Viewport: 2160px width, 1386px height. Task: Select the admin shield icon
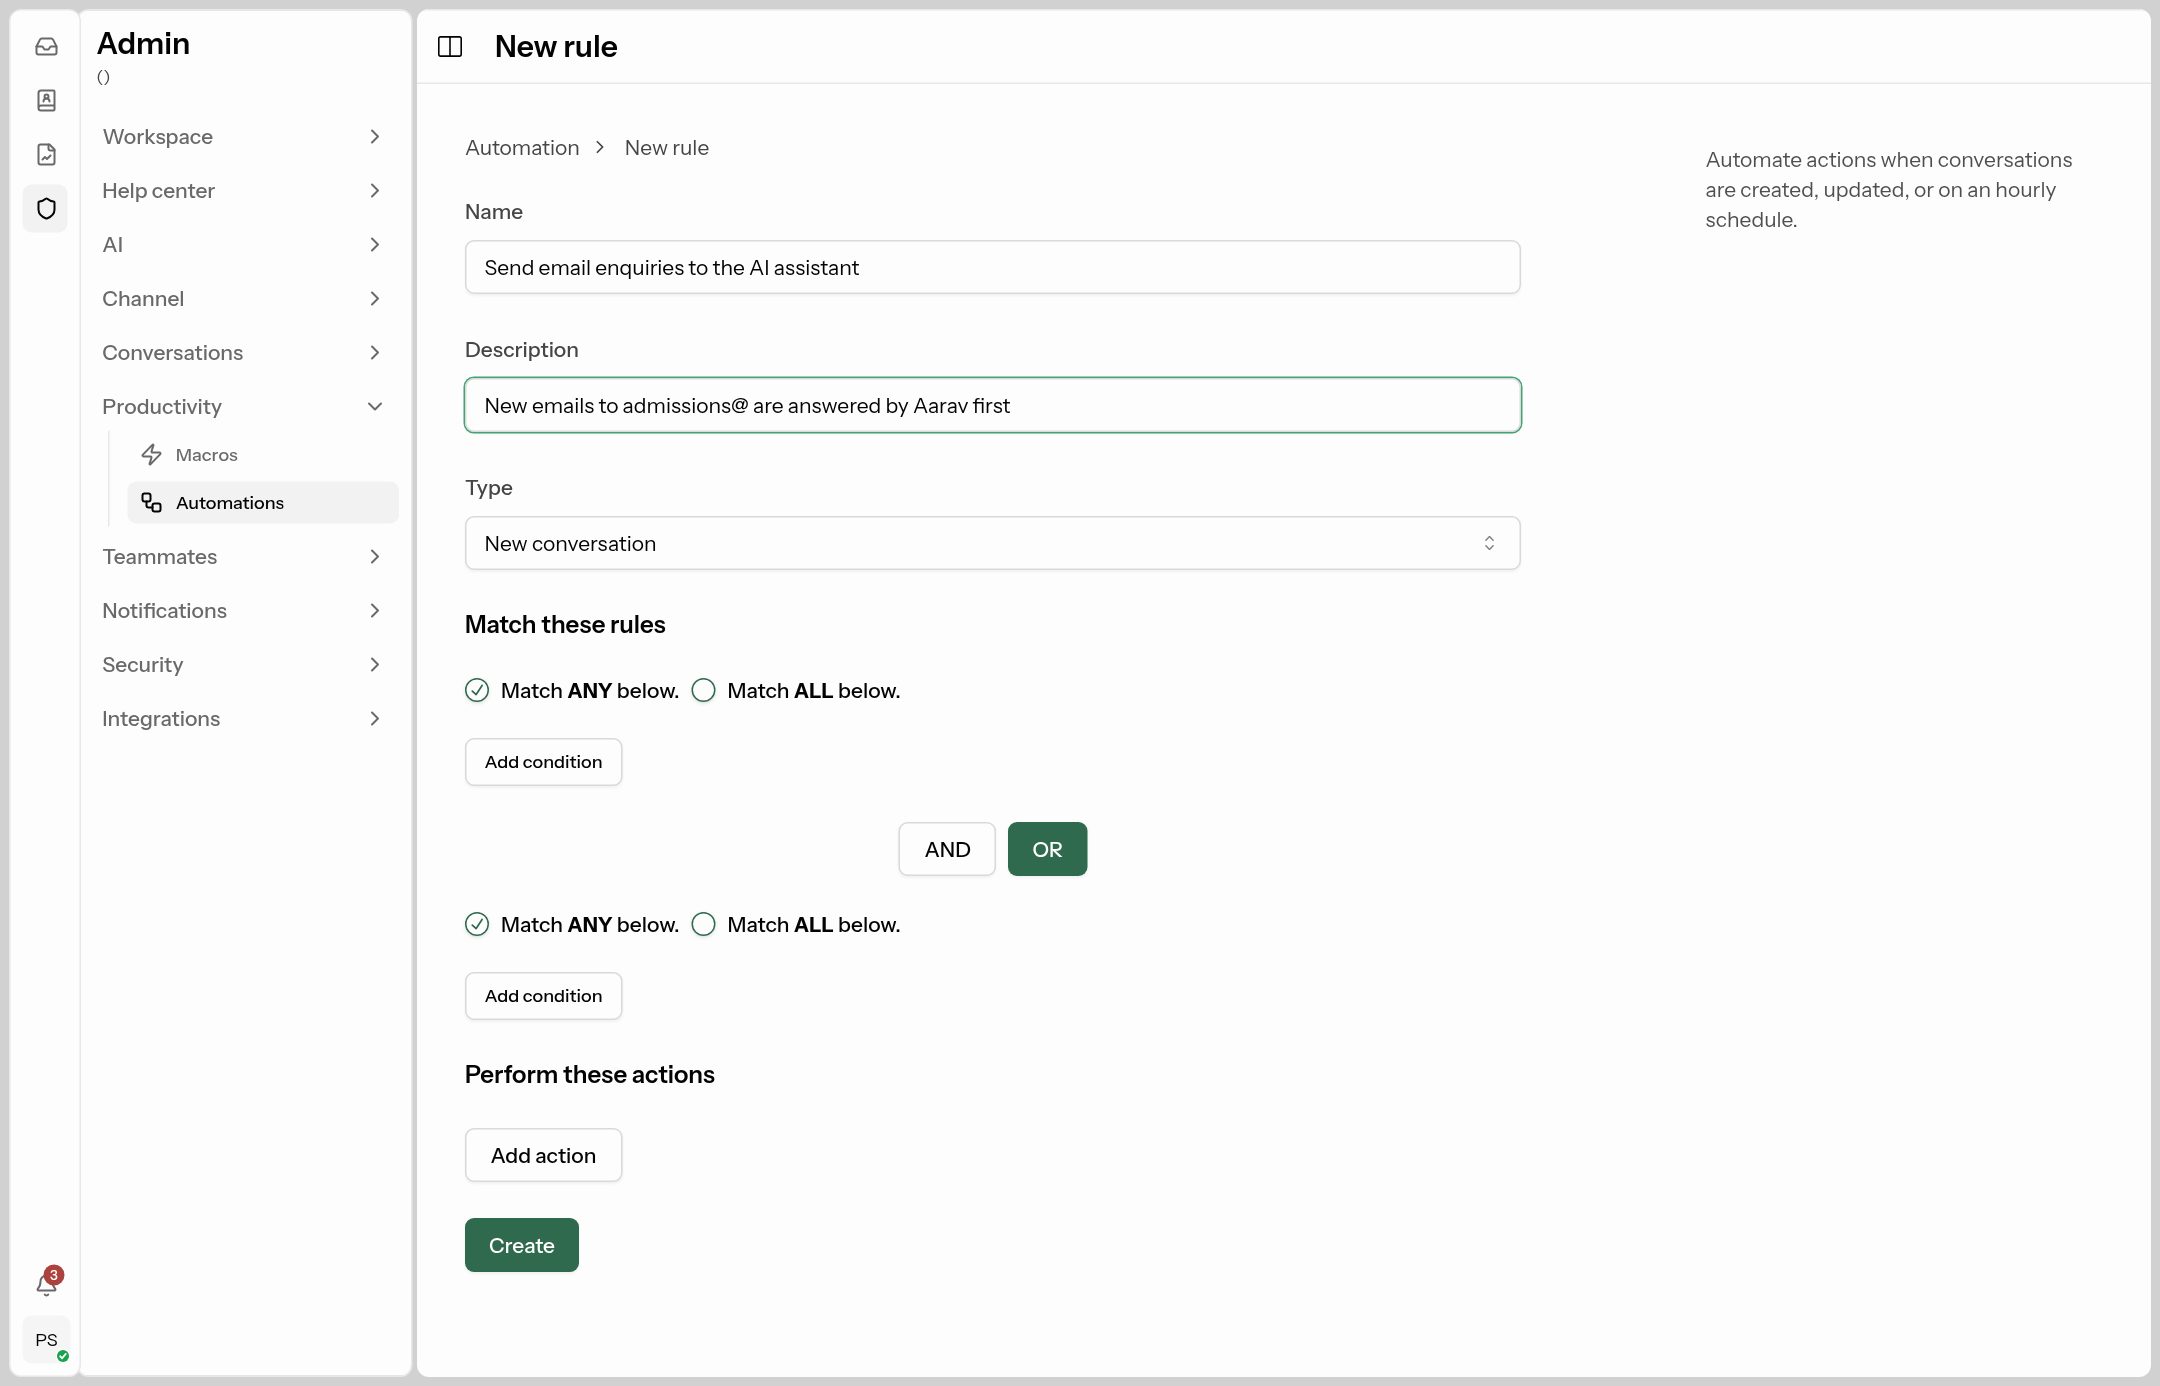46,208
